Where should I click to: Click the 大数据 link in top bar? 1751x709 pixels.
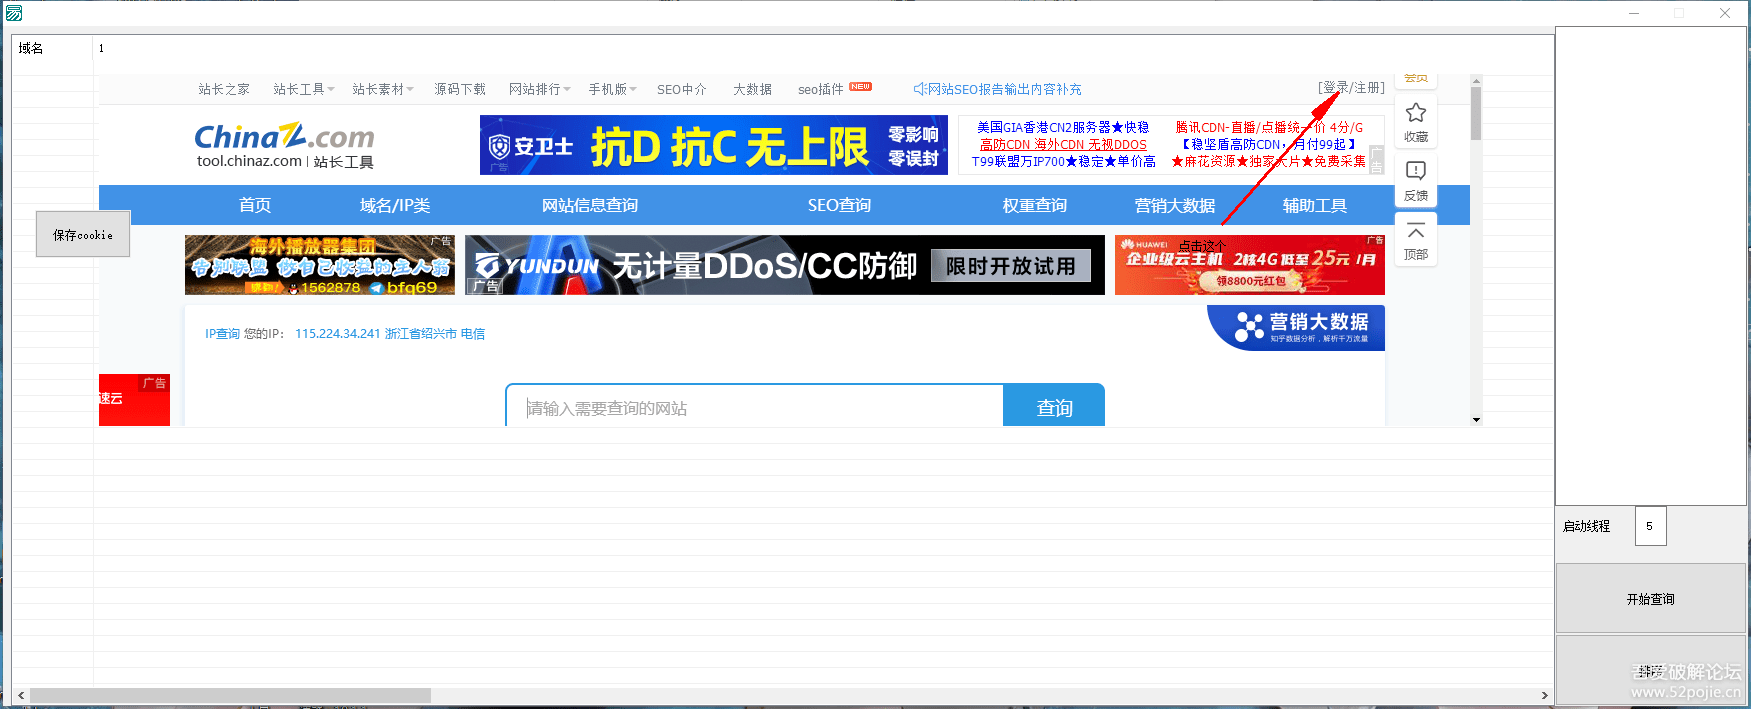(x=752, y=89)
